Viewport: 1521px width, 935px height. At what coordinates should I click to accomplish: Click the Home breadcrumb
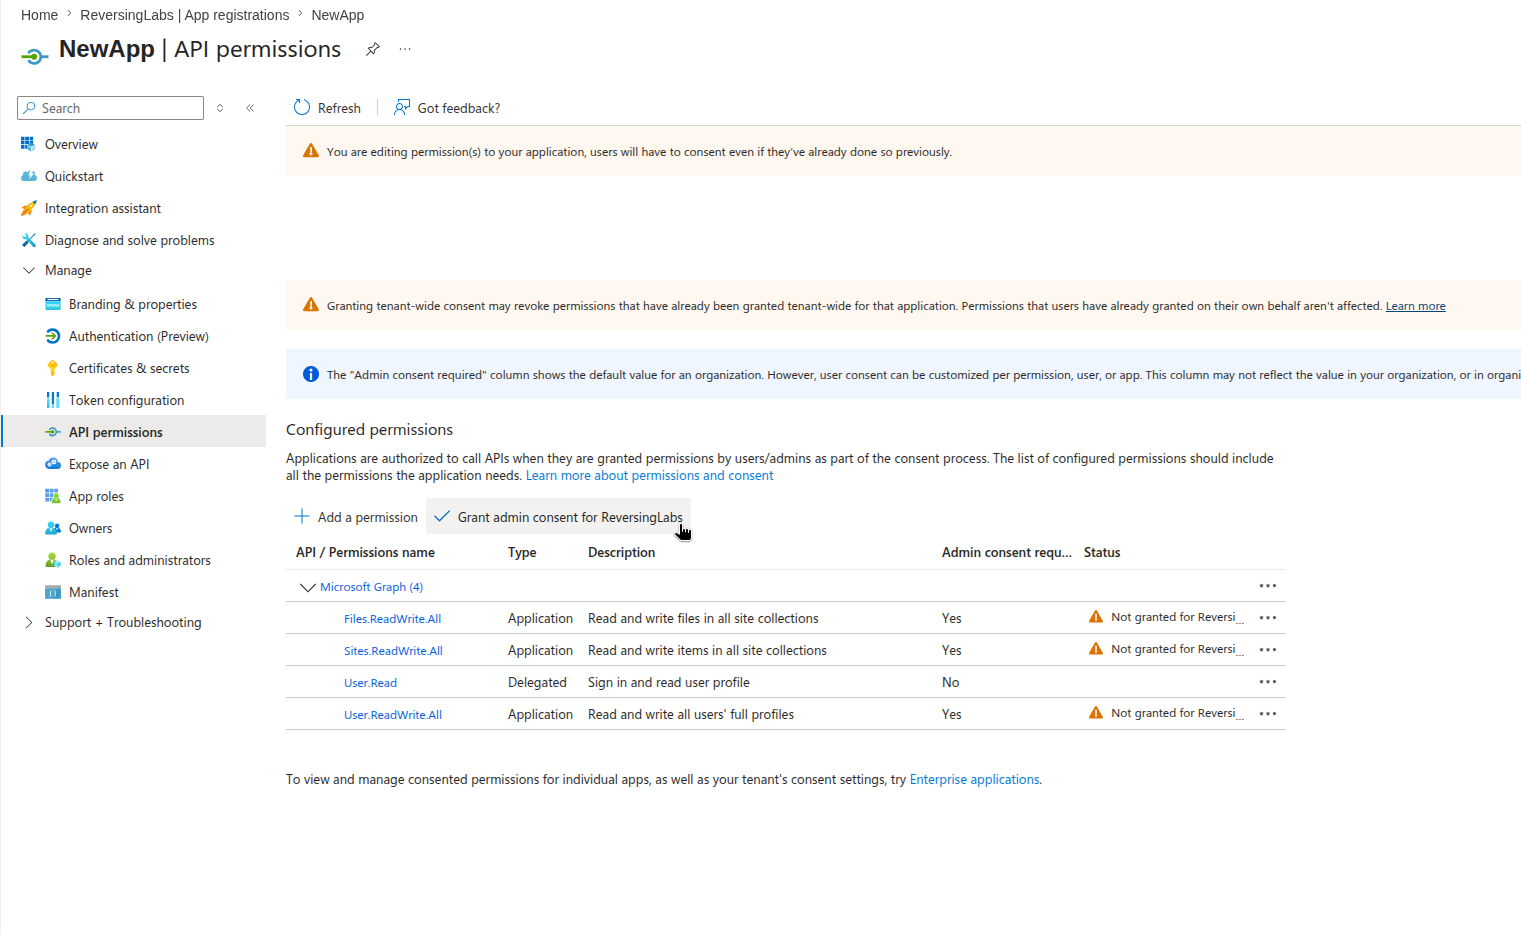coord(39,15)
